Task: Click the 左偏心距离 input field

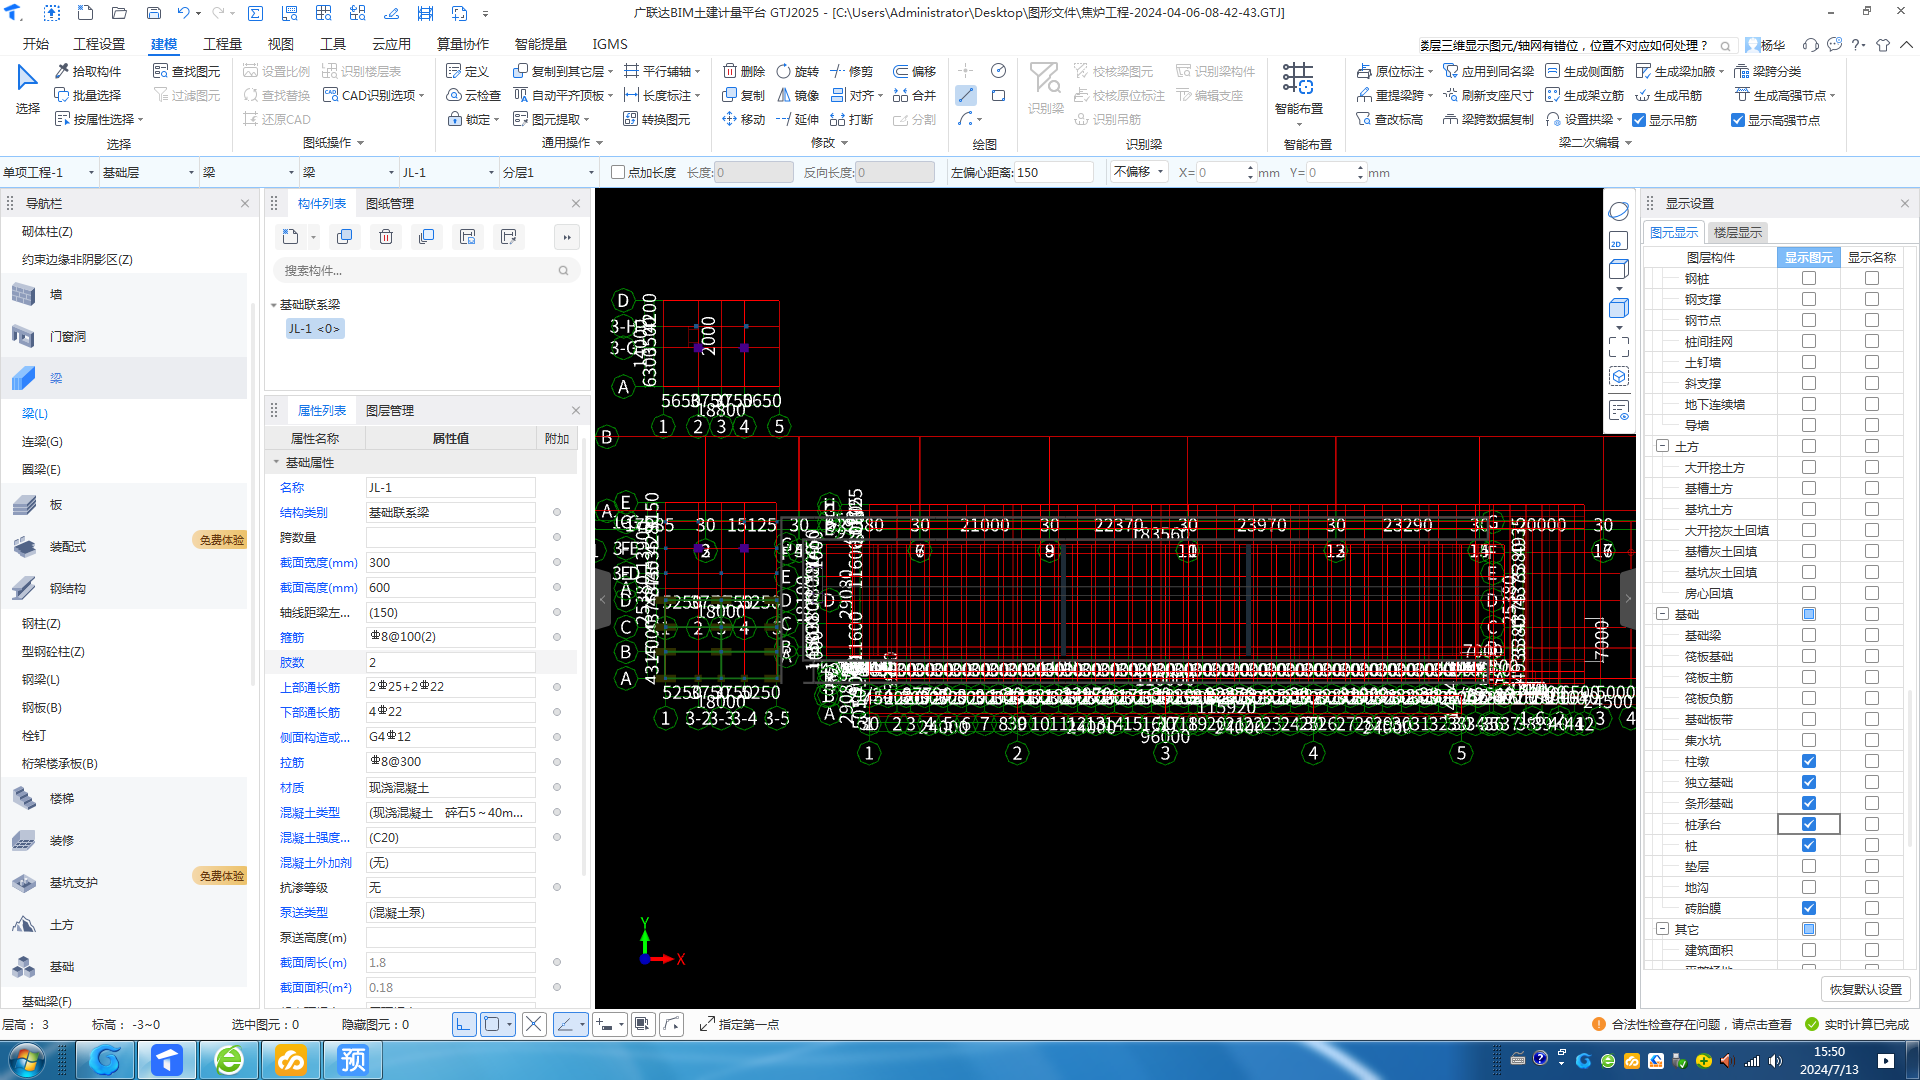Action: [1053, 172]
